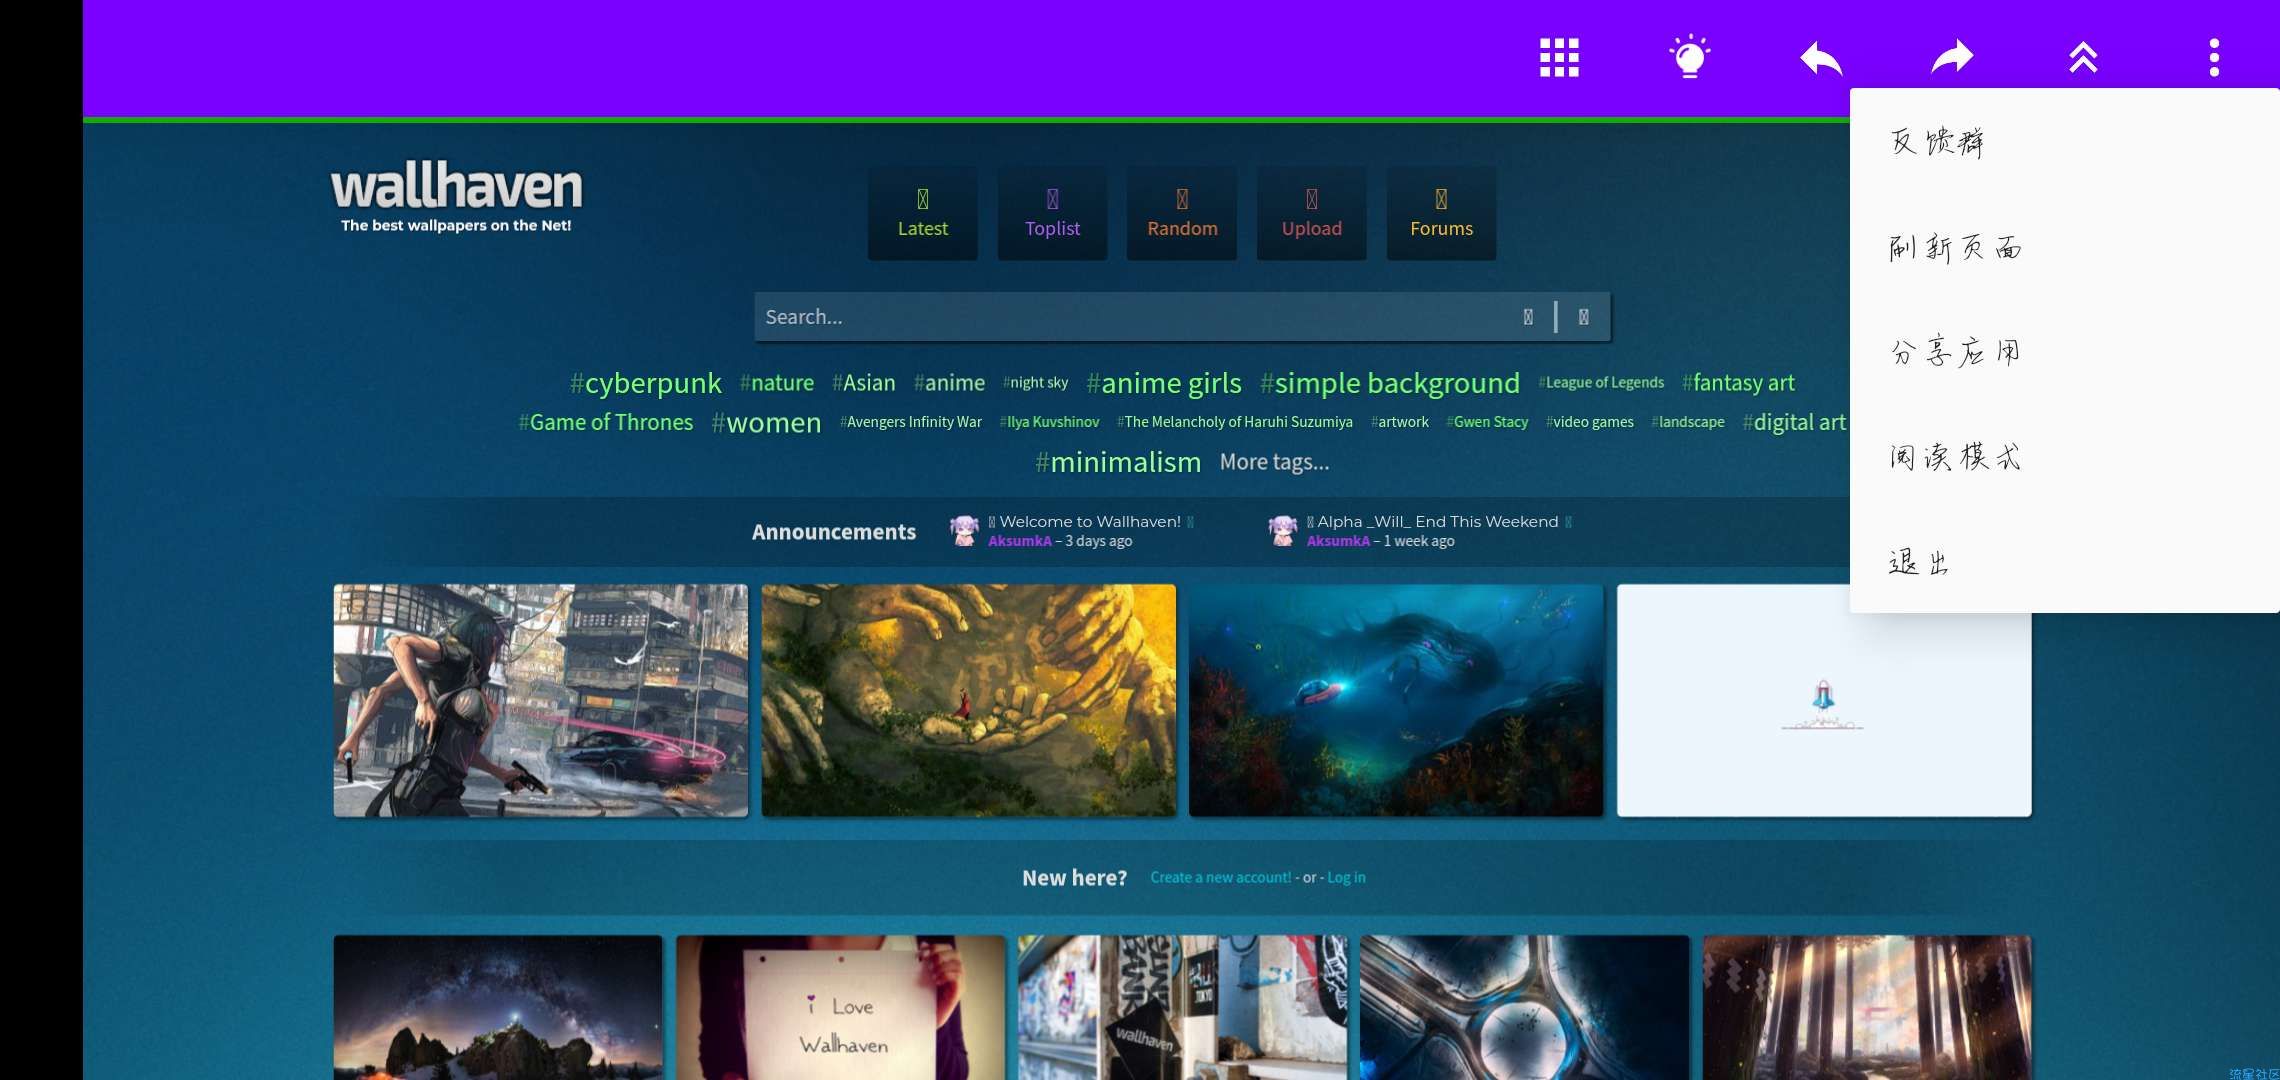Enable 阅读模式 from the menu
This screenshot has height=1080, width=2280.
(x=2064, y=457)
